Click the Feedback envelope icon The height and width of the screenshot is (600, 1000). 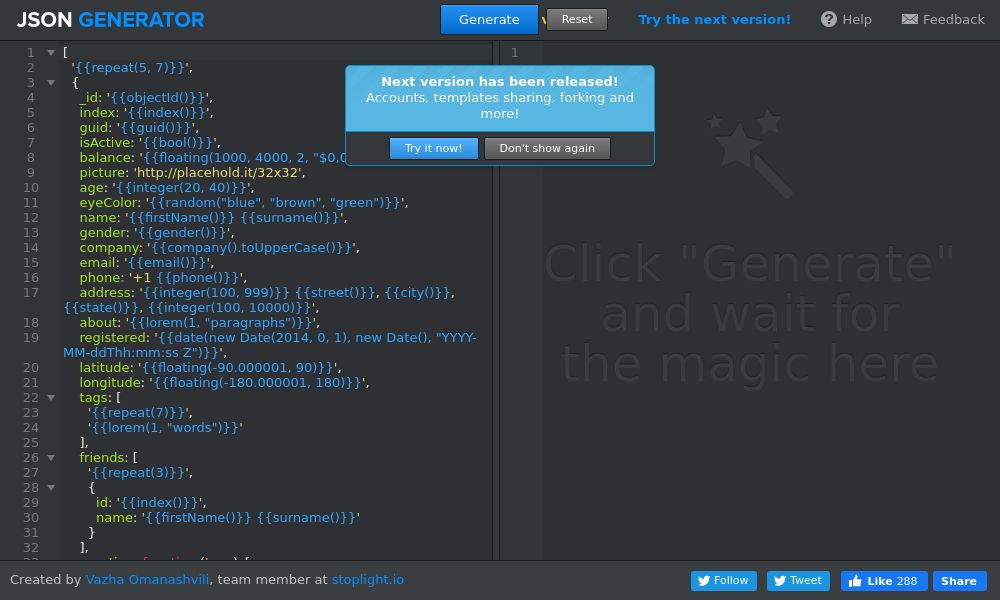(x=909, y=19)
